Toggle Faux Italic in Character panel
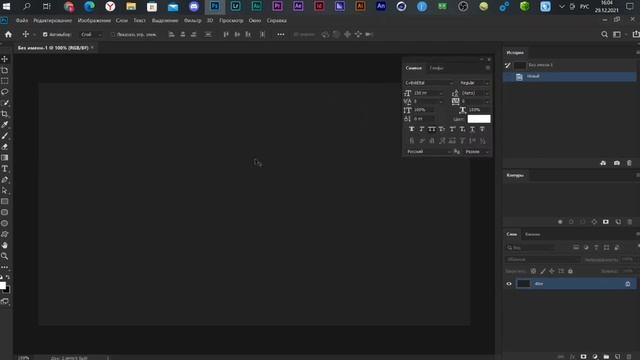 pos(422,129)
